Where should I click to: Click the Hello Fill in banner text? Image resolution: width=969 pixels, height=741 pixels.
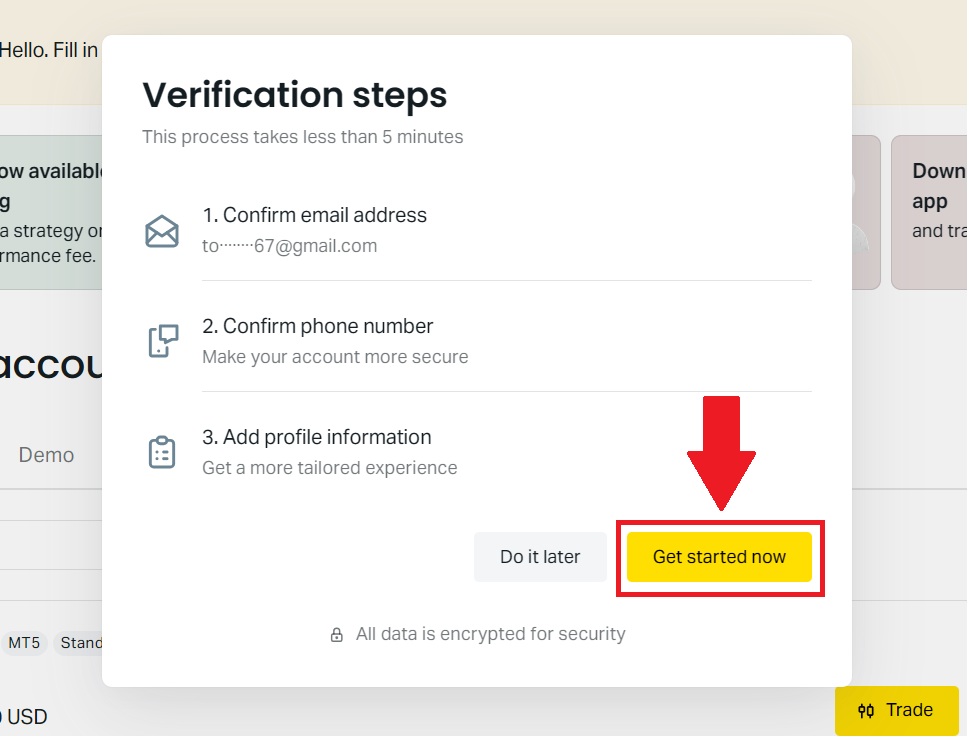click(48, 49)
